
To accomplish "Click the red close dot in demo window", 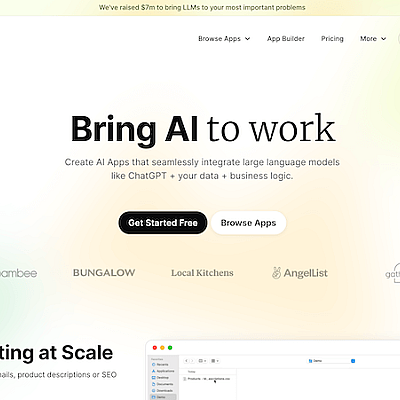I will point(155,348).
